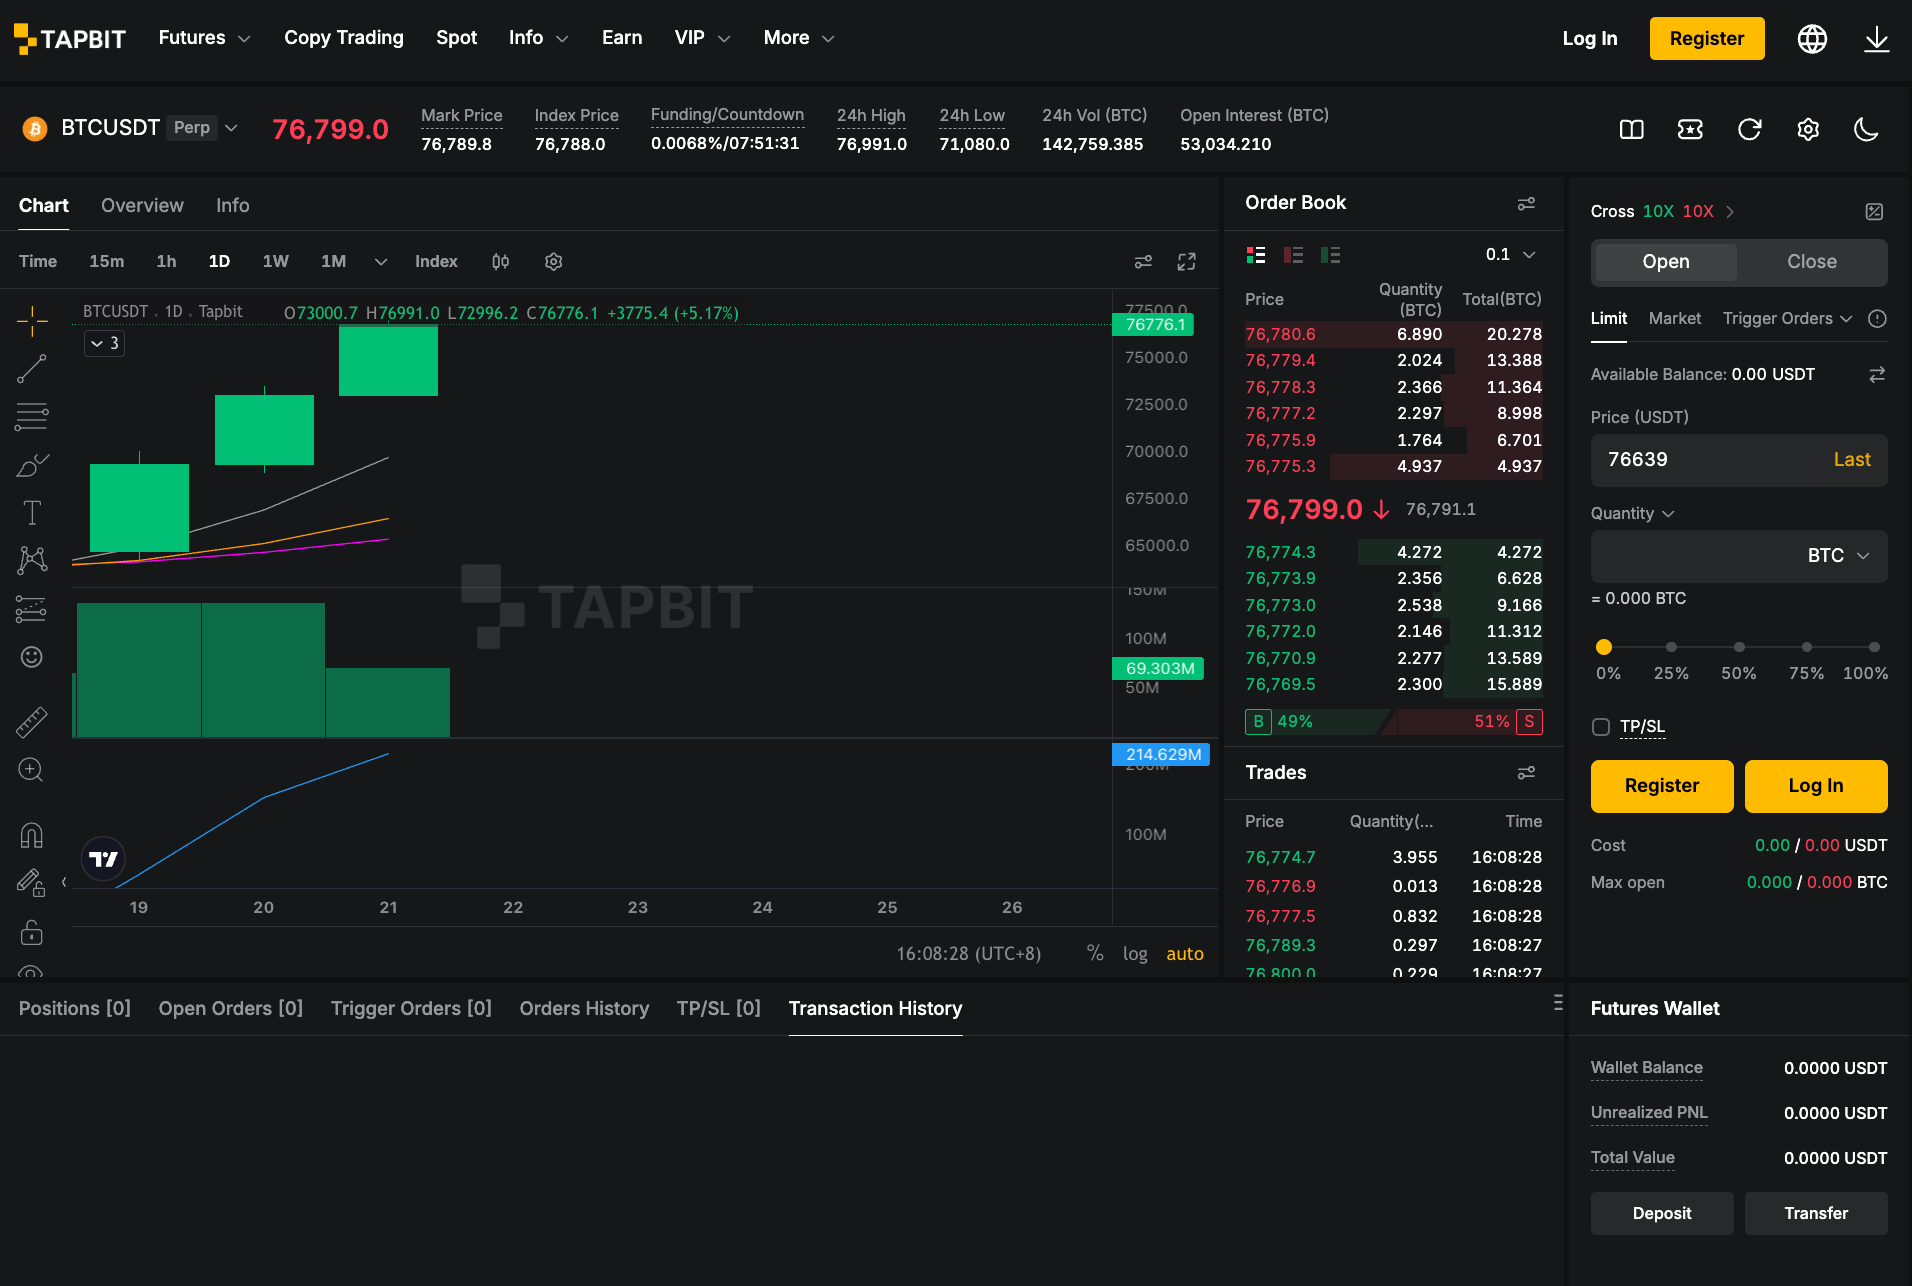1912x1286 pixels.
Task: Open Order Book settings icon
Action: tap(1526, 203)
